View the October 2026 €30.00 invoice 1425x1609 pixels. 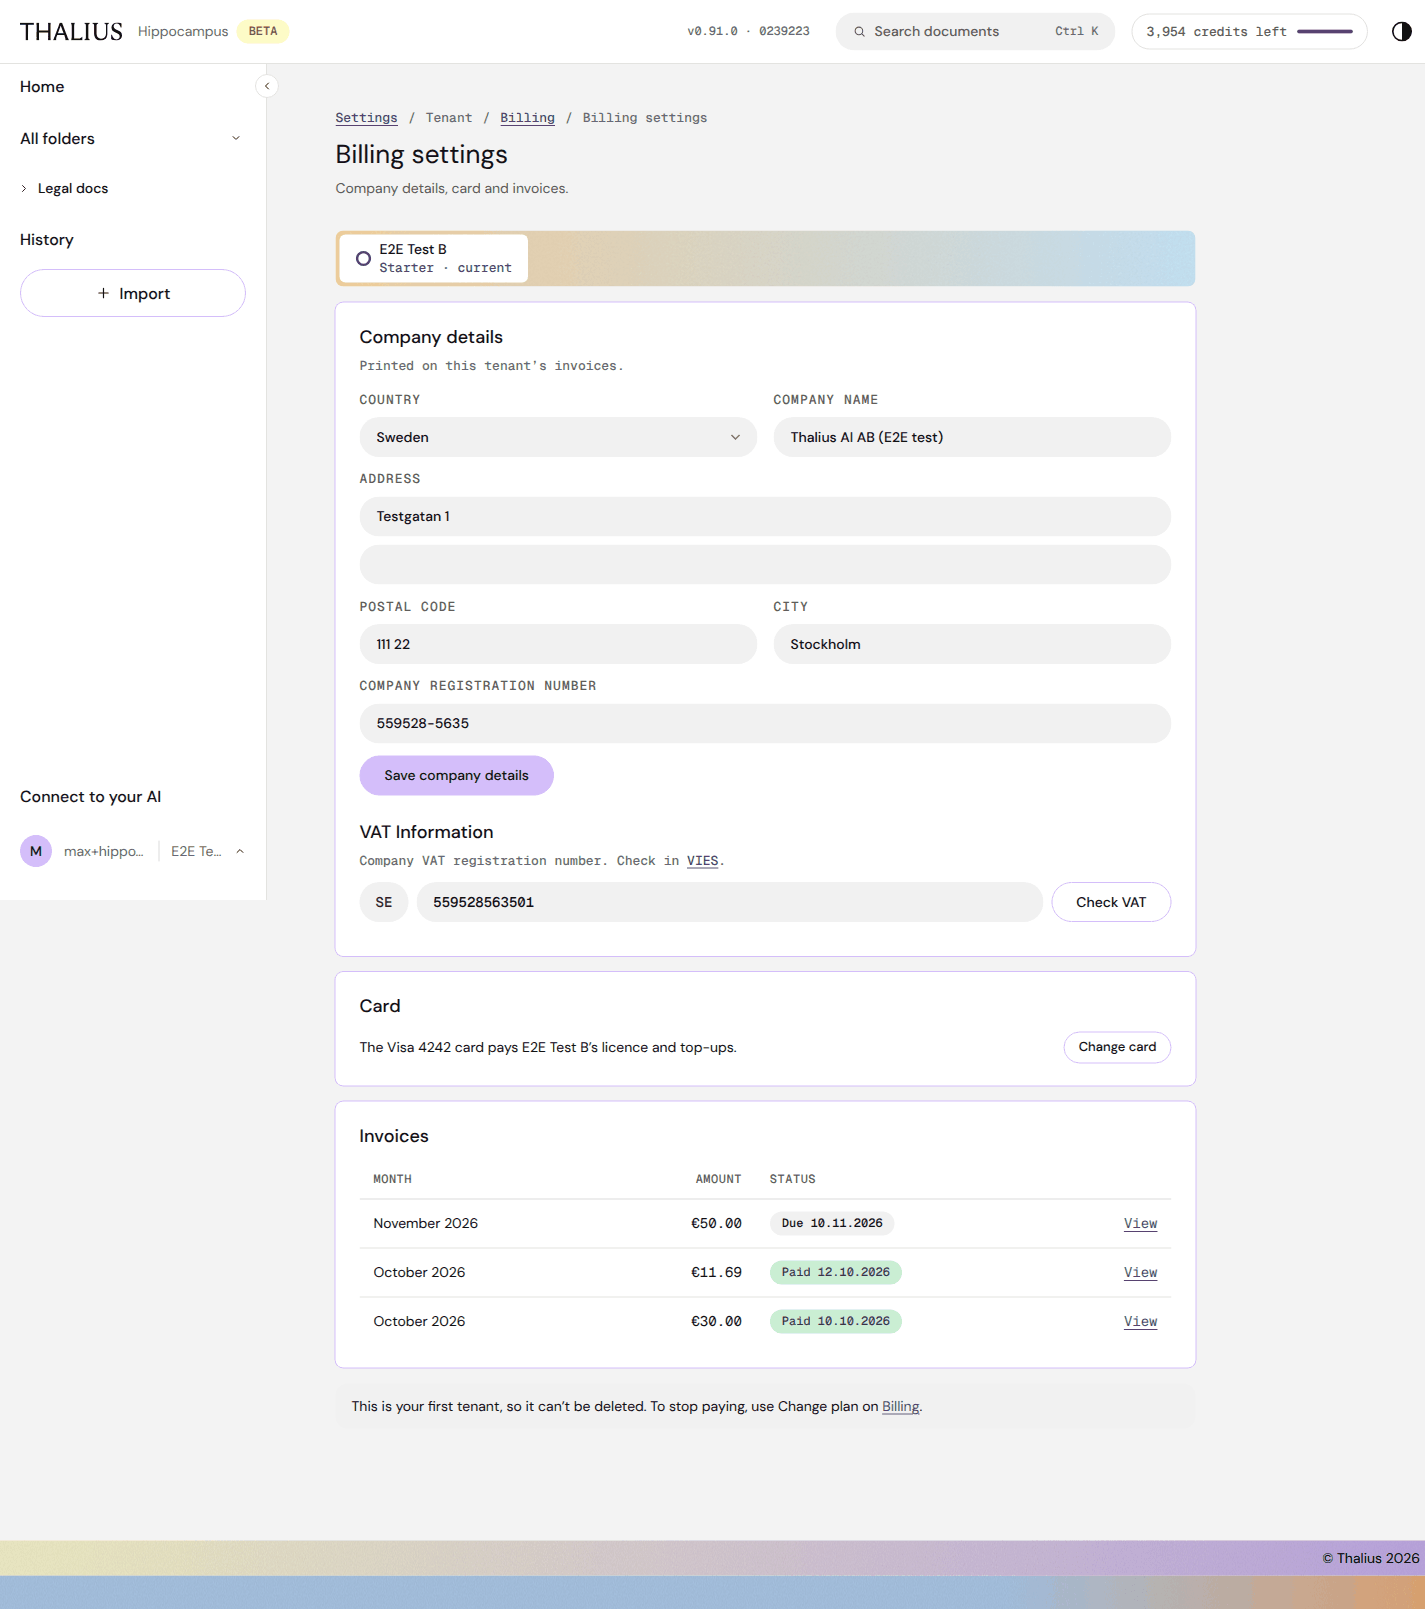(x=1140, y=1321)
